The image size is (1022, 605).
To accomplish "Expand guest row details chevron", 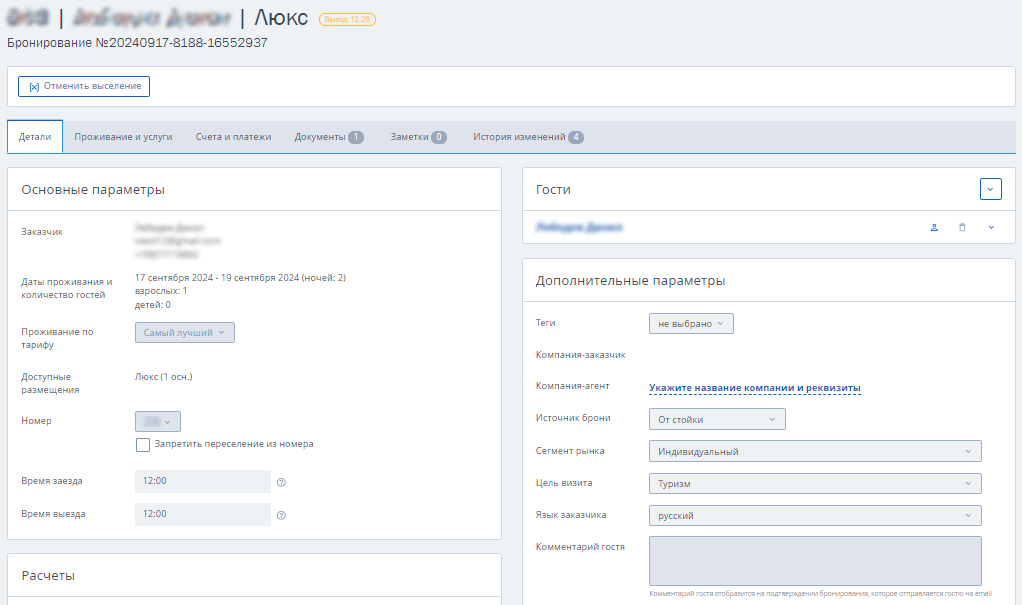I will tap(991, 228).
